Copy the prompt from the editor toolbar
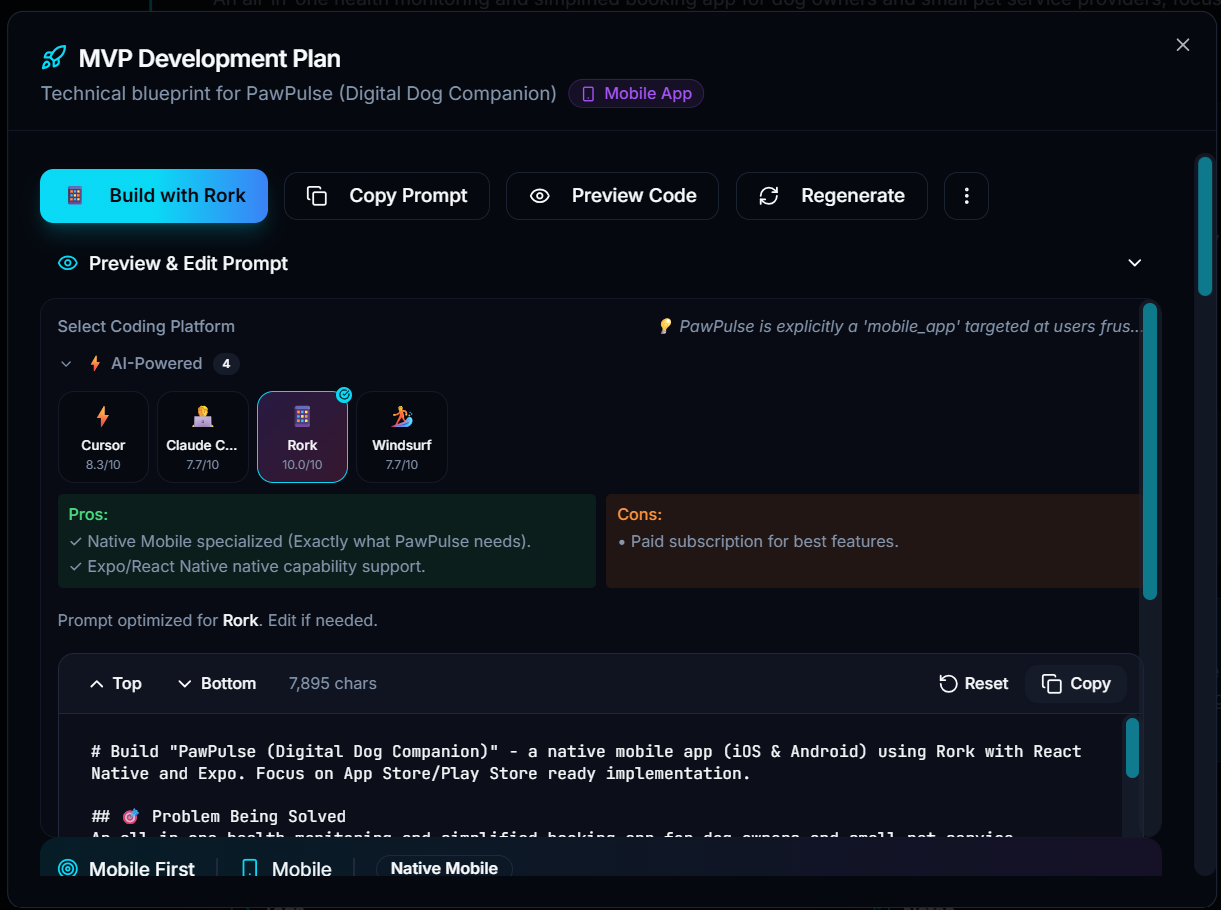 pyautogui.click(x=1076, y=684)
